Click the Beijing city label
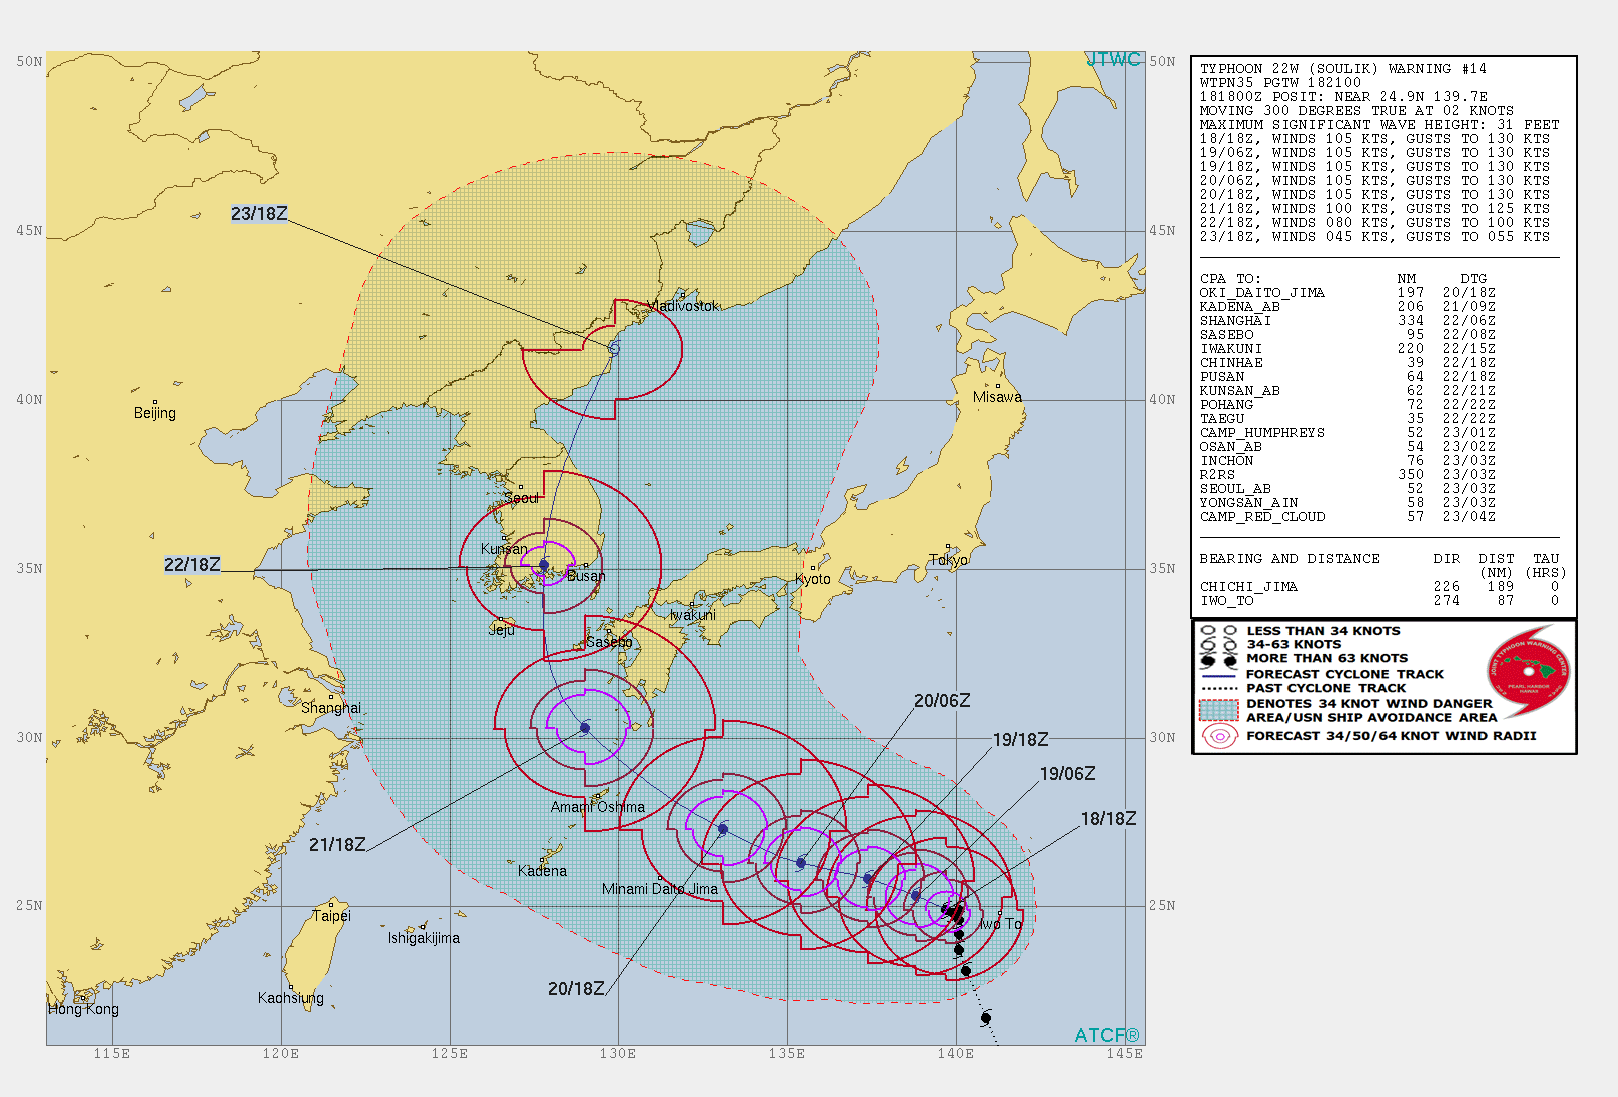 click(155, 413)
